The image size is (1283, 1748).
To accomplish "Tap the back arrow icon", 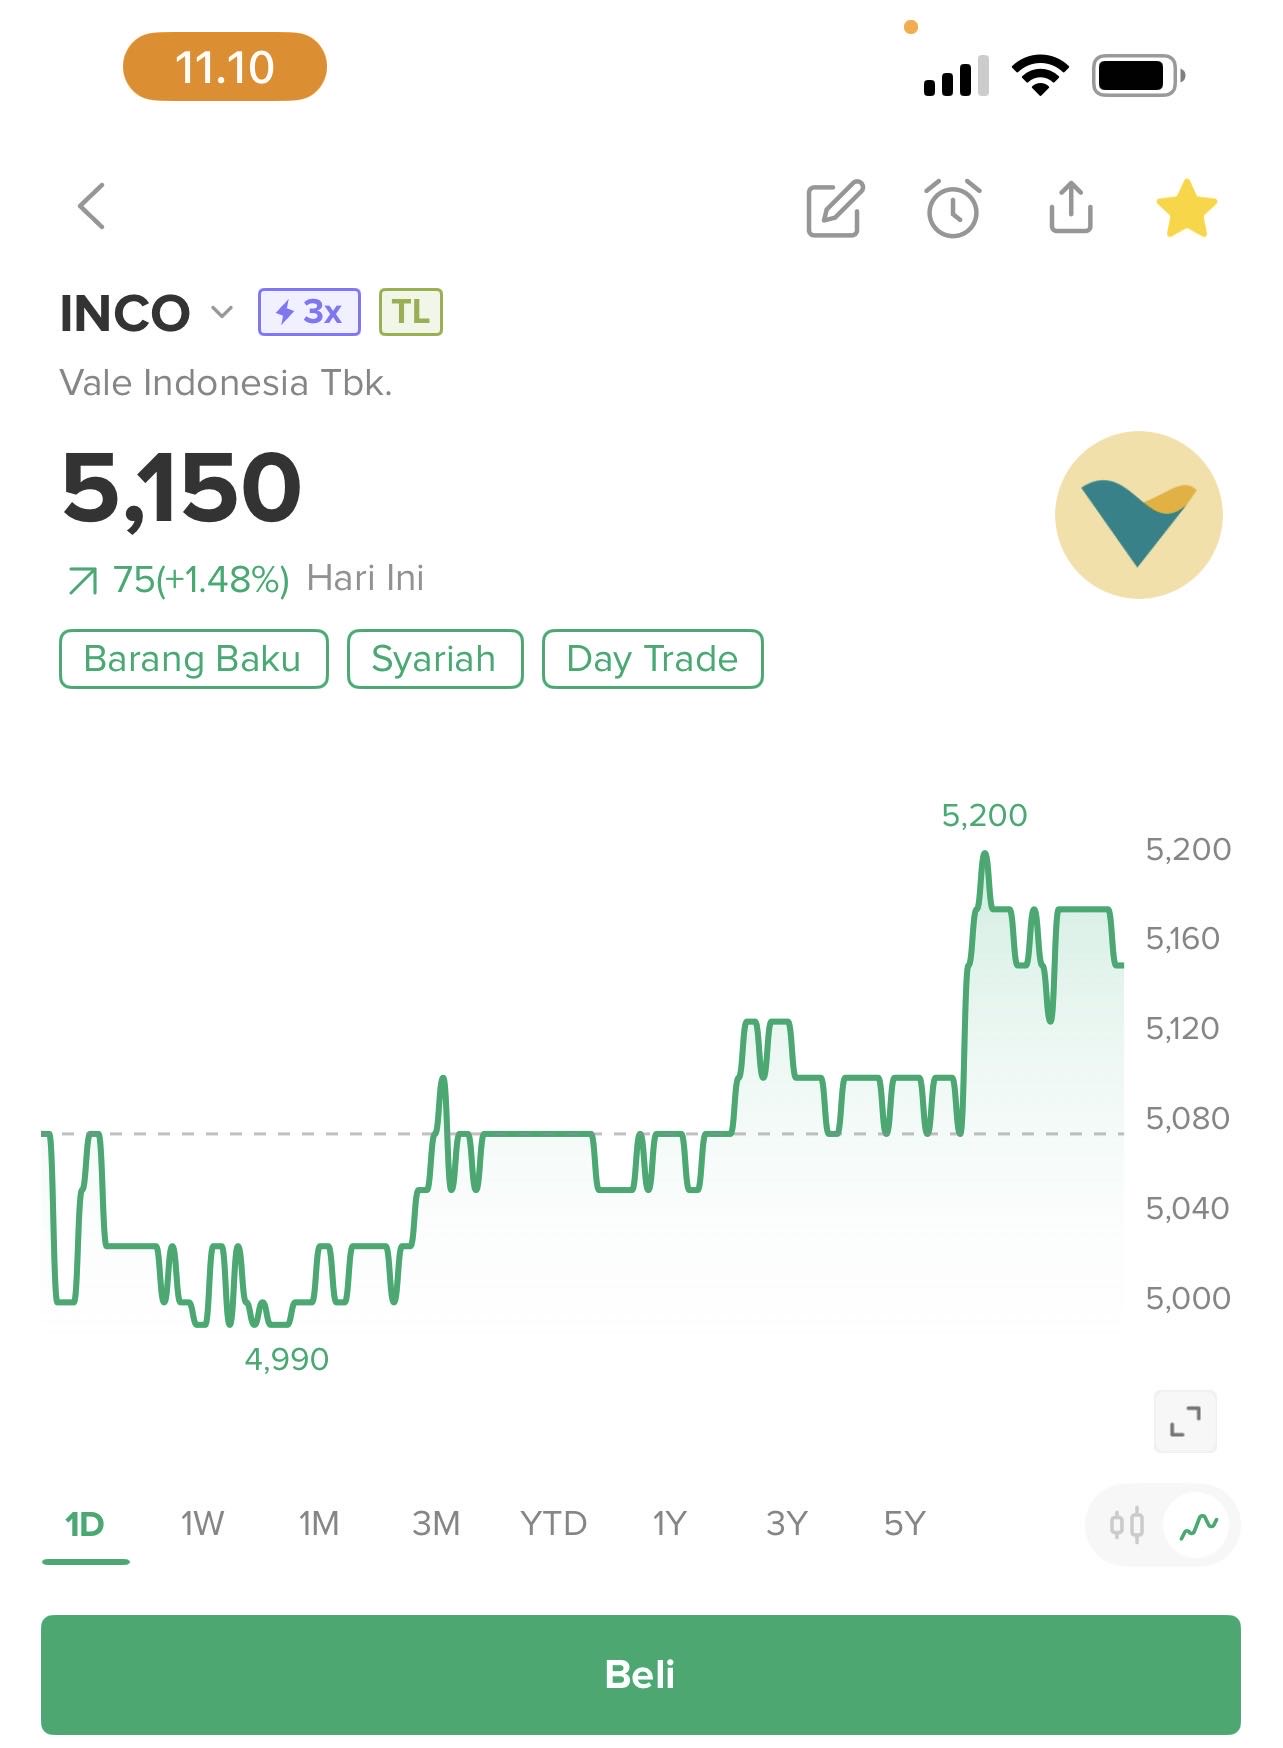I will tap(92, 207).
